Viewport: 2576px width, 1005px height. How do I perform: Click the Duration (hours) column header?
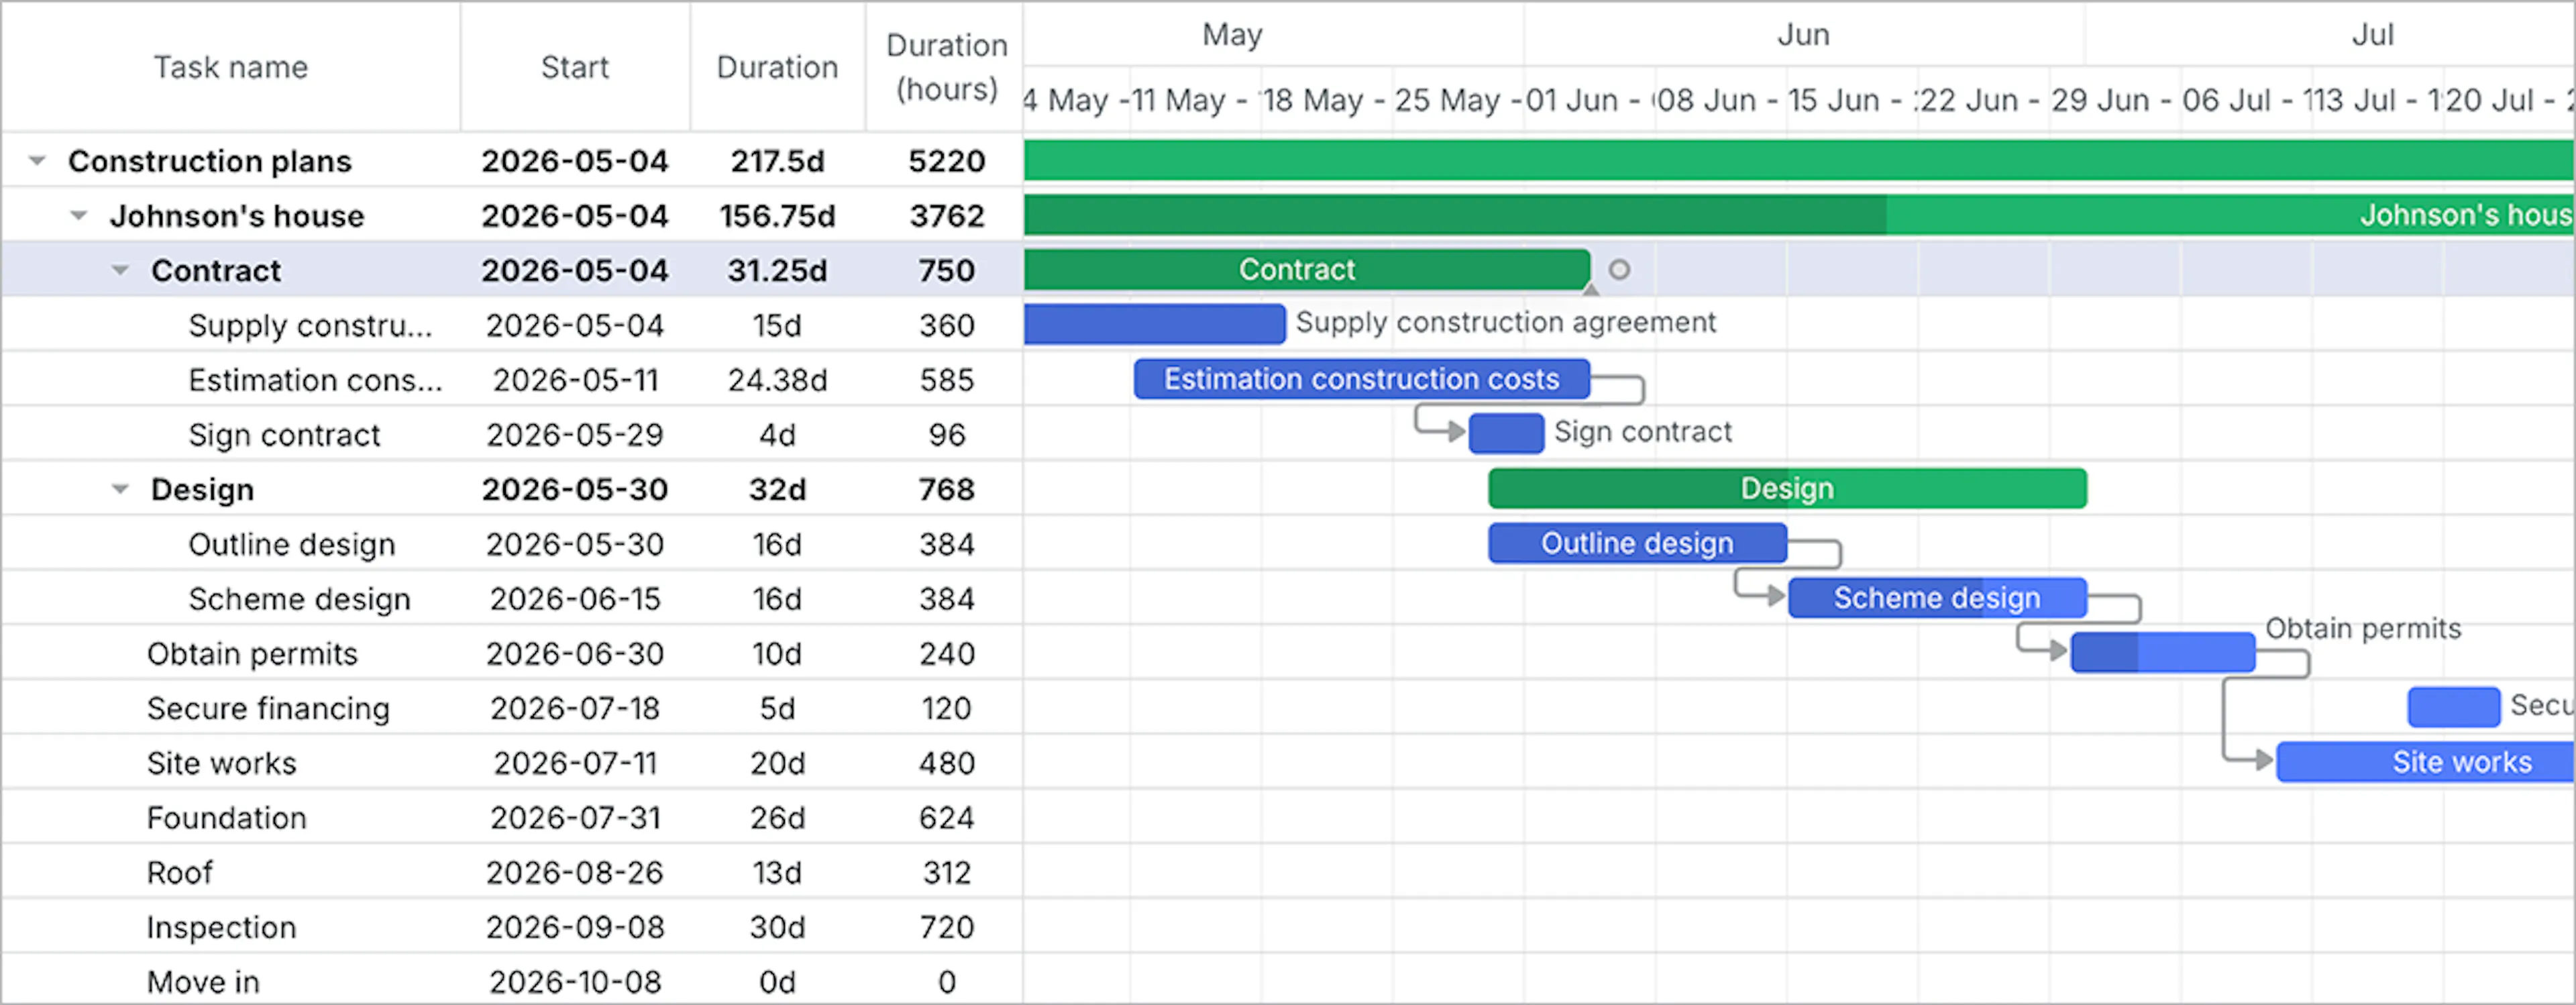coord(945,67)
